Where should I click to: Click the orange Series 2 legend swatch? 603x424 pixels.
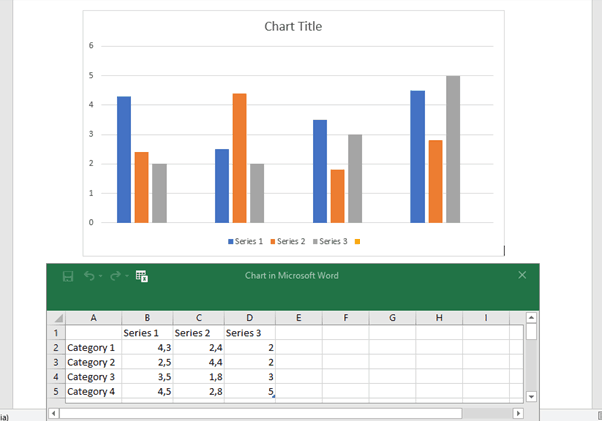272,242
